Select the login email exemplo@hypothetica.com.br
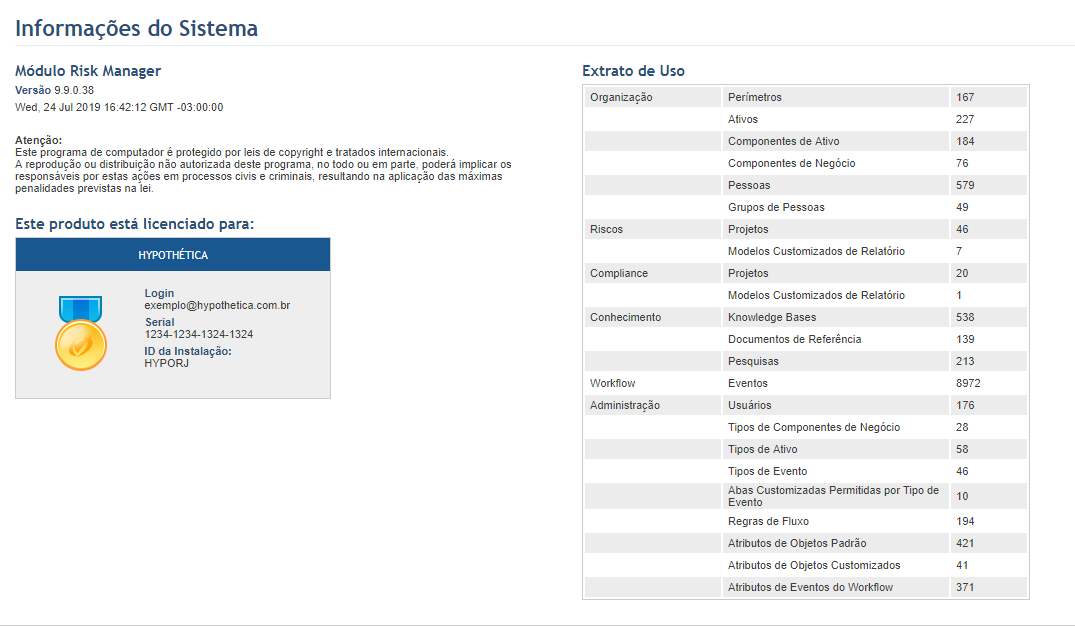The height and width of the screenshot is (626, 1075). coord(217,305)
